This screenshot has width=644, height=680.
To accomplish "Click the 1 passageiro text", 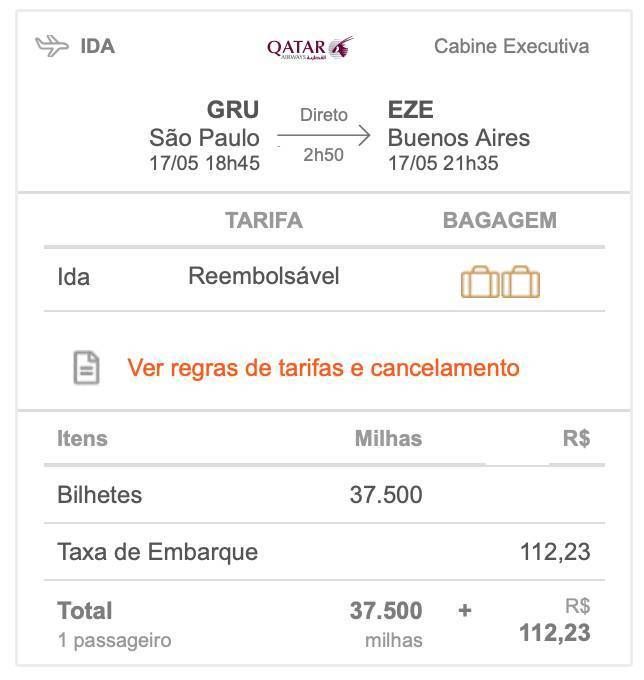I will pyautogui.click(x=114, y=641).
